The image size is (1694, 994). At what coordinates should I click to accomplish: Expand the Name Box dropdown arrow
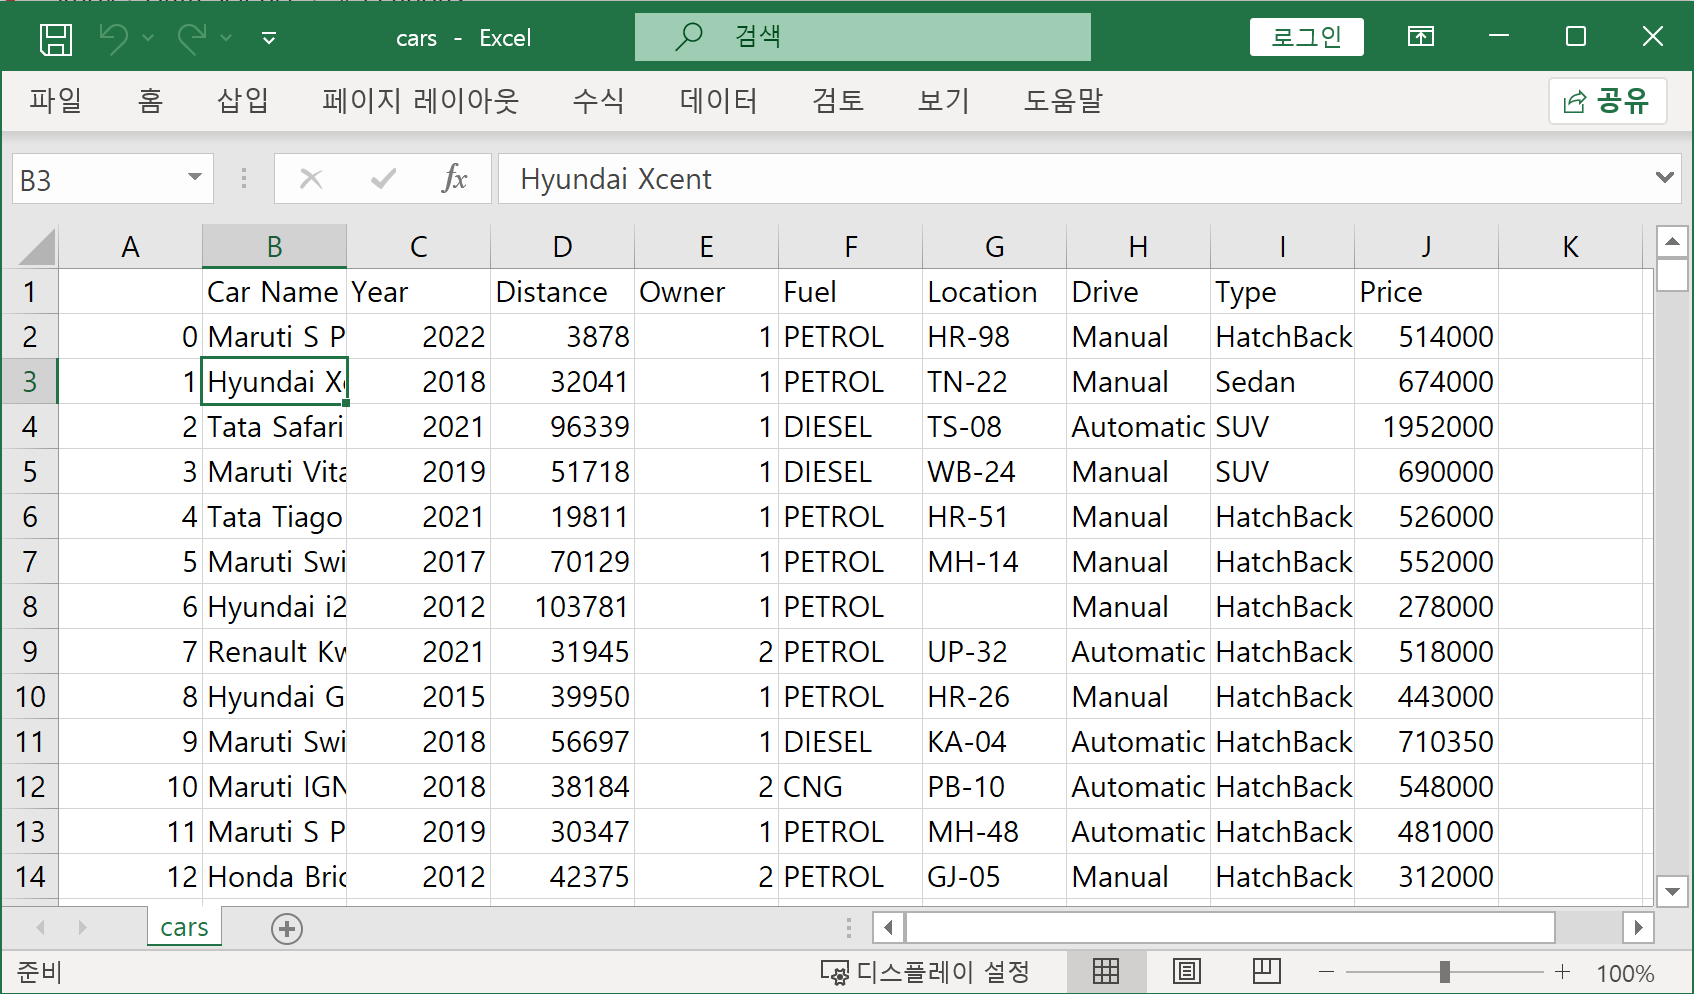coord(195,178)
